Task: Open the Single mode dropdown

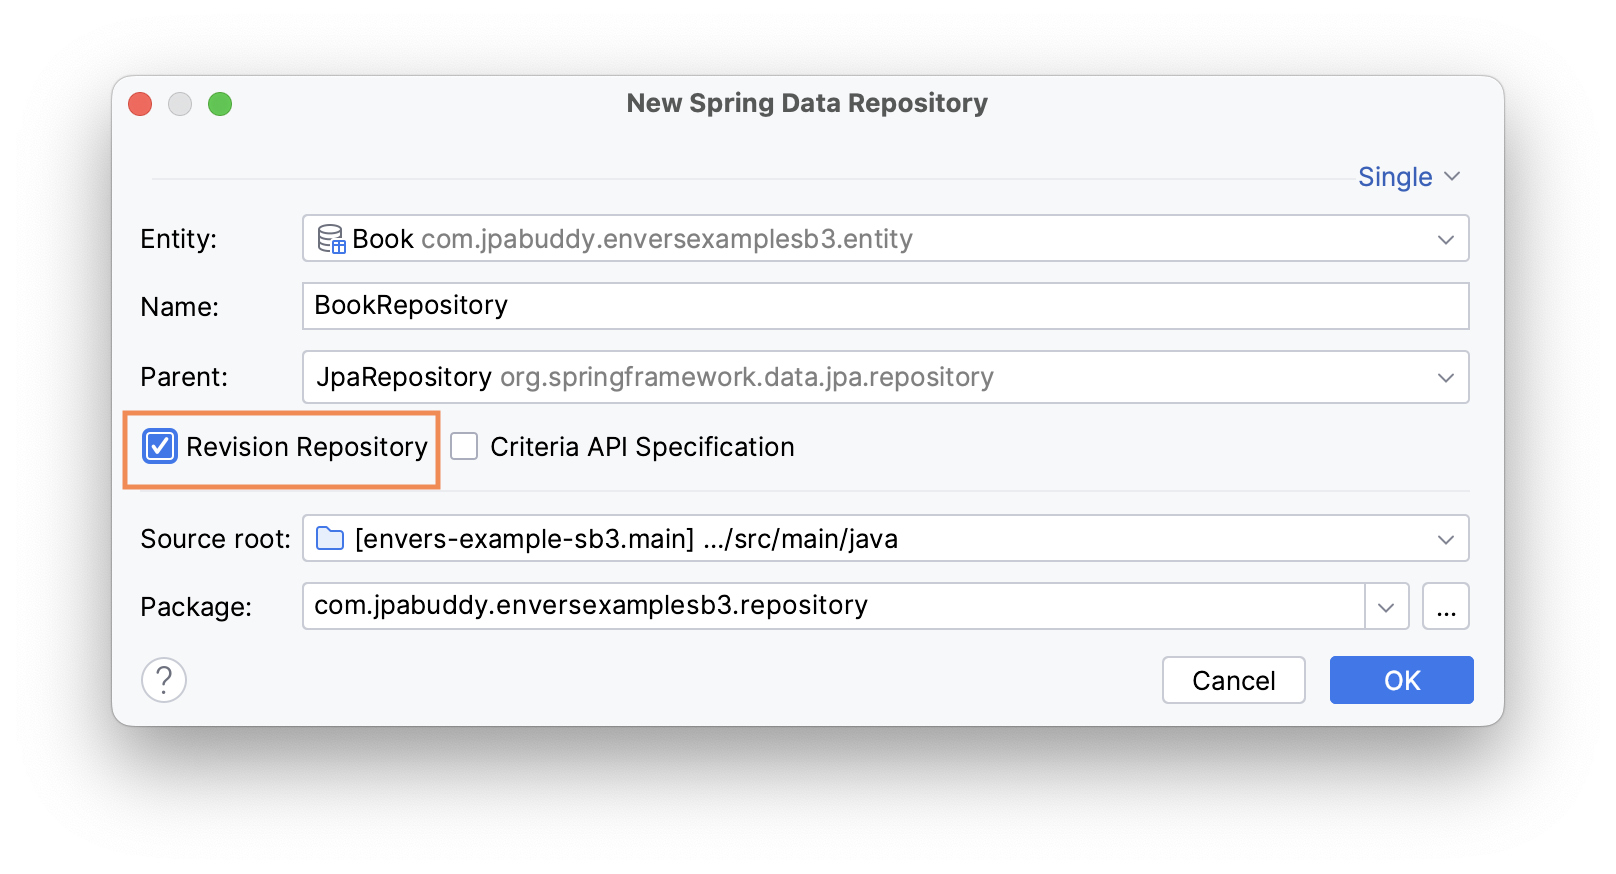Action: pos(1408,177)
